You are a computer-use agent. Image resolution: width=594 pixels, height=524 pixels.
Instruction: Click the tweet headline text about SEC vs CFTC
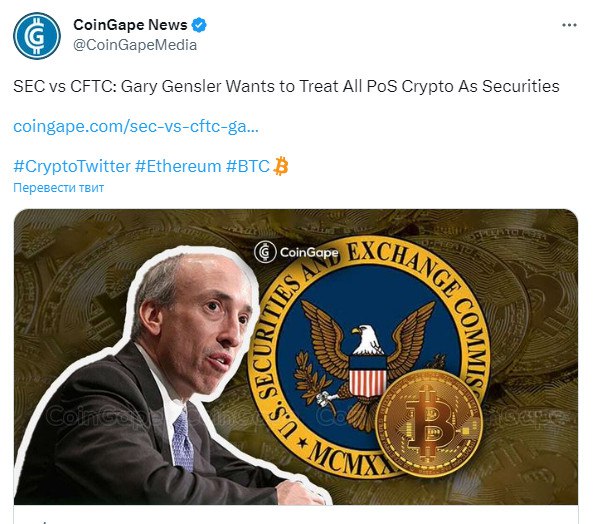[x=286, y=86]
